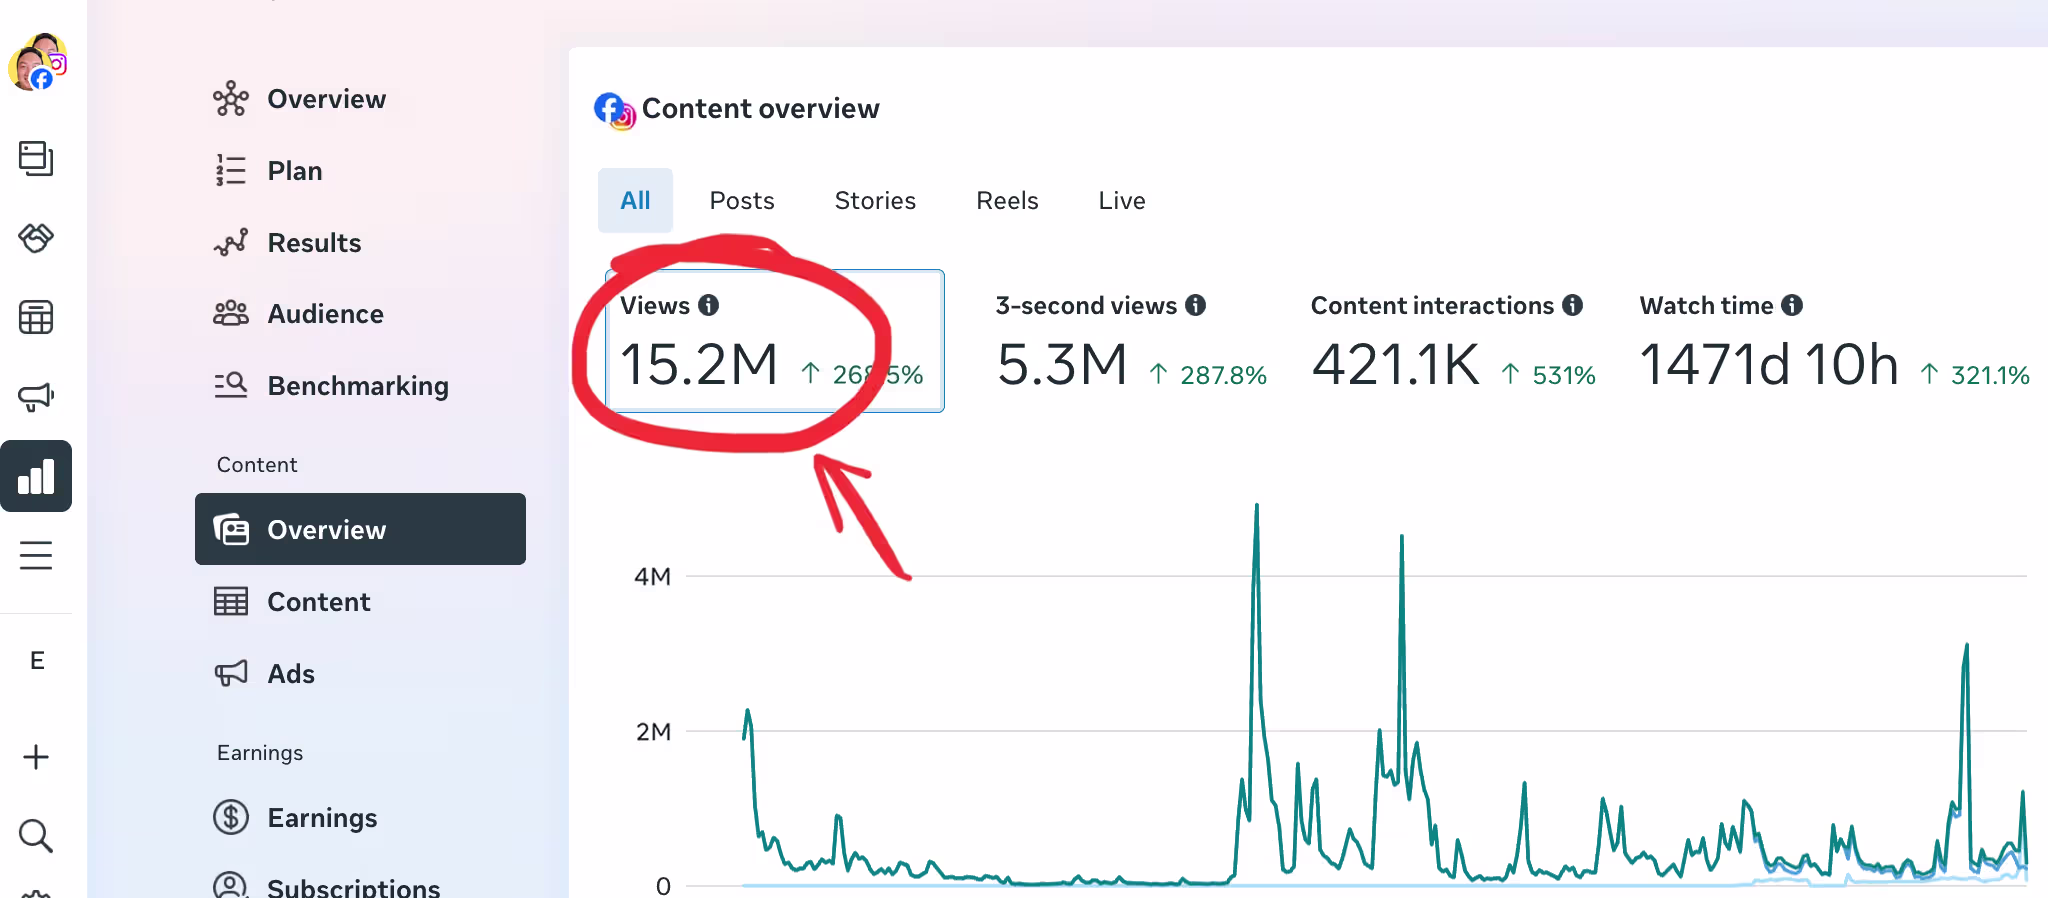Image resolution: width=2048 pixels, height=898 pixels.
Task: Select the Insights bar chart icon
Action: pos(36,476)
